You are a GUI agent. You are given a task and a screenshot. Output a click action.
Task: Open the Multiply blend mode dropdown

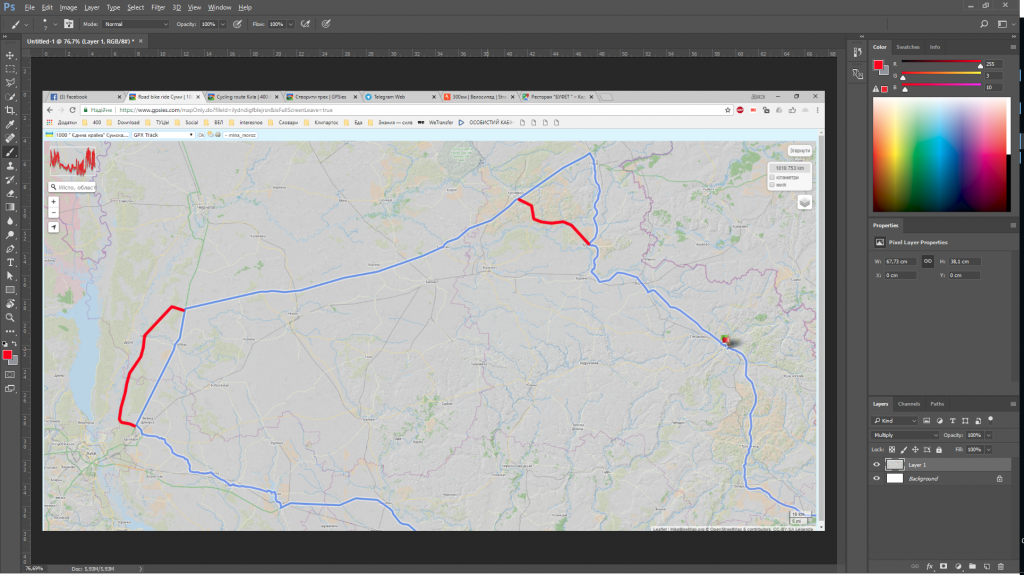pyautogui.click(x=904, y=435)
